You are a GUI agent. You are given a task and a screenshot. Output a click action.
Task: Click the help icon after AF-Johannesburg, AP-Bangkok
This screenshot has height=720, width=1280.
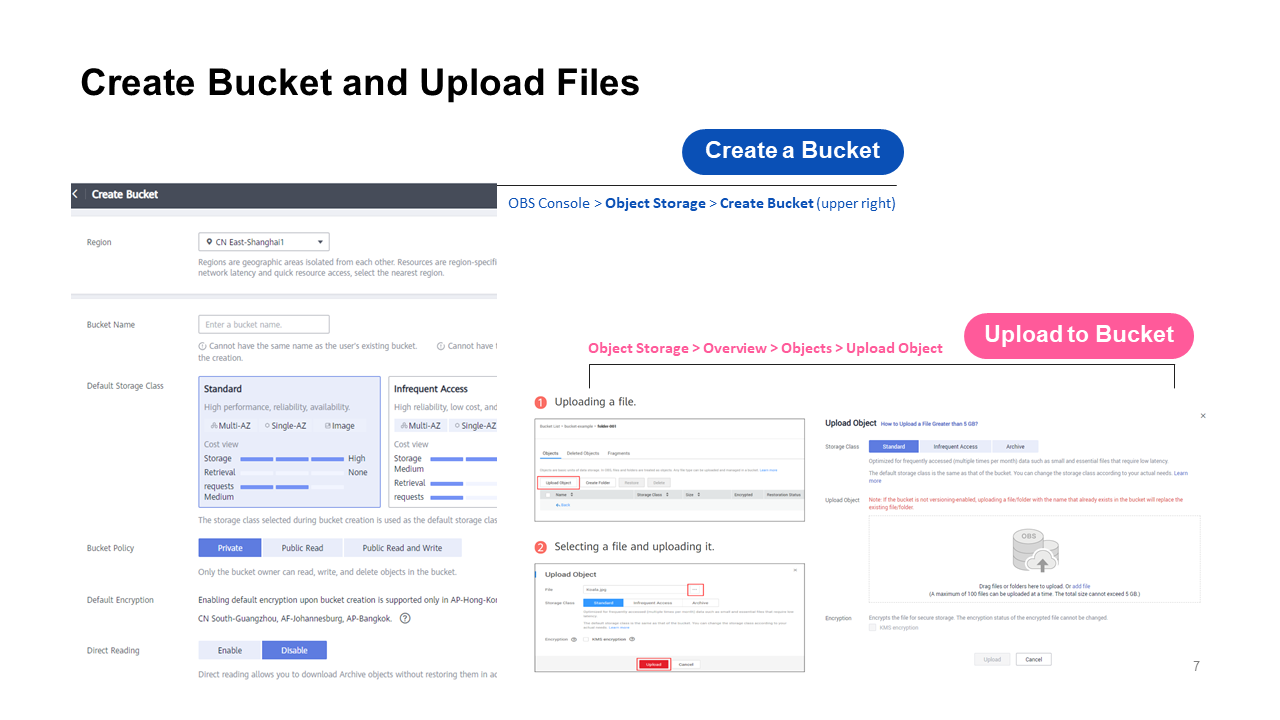(405, 618)
